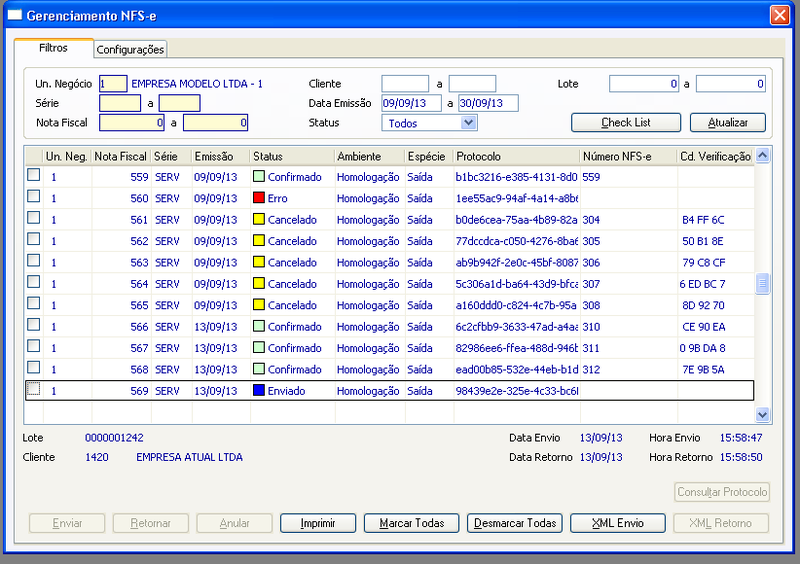Click the vertical scrollbar thumb of the table

763,284
